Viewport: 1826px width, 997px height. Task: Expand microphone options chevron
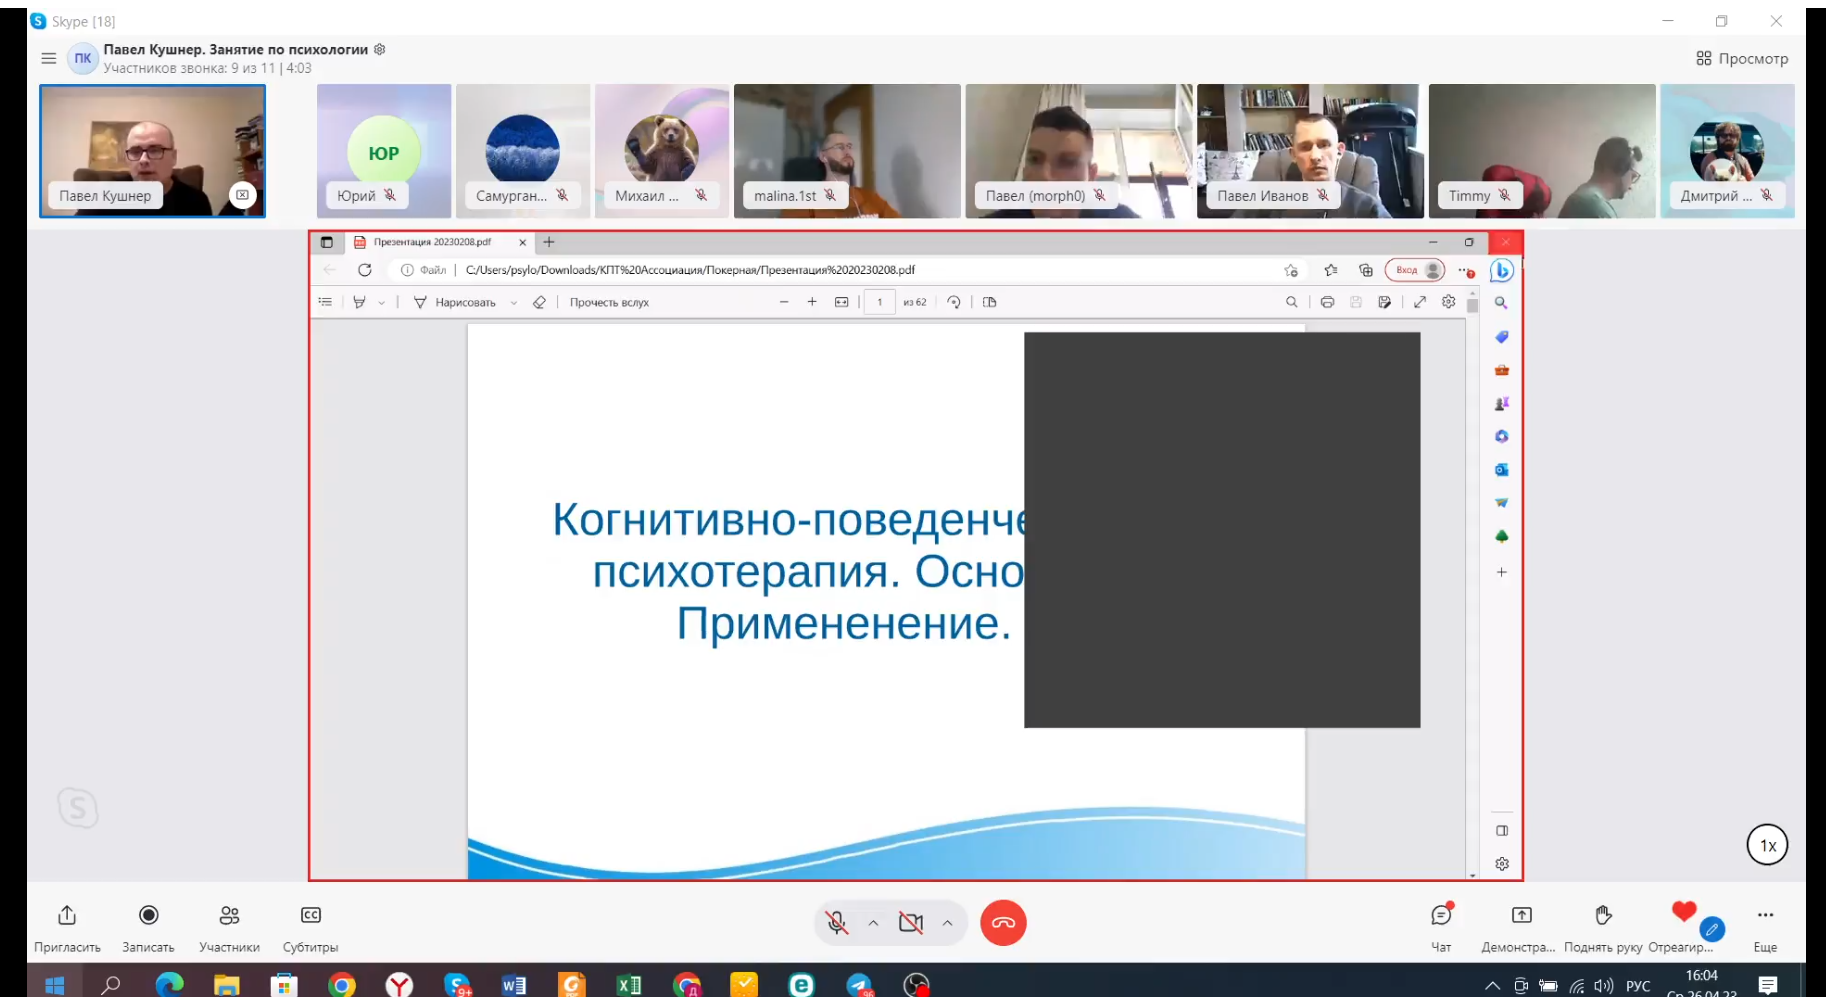873,923
